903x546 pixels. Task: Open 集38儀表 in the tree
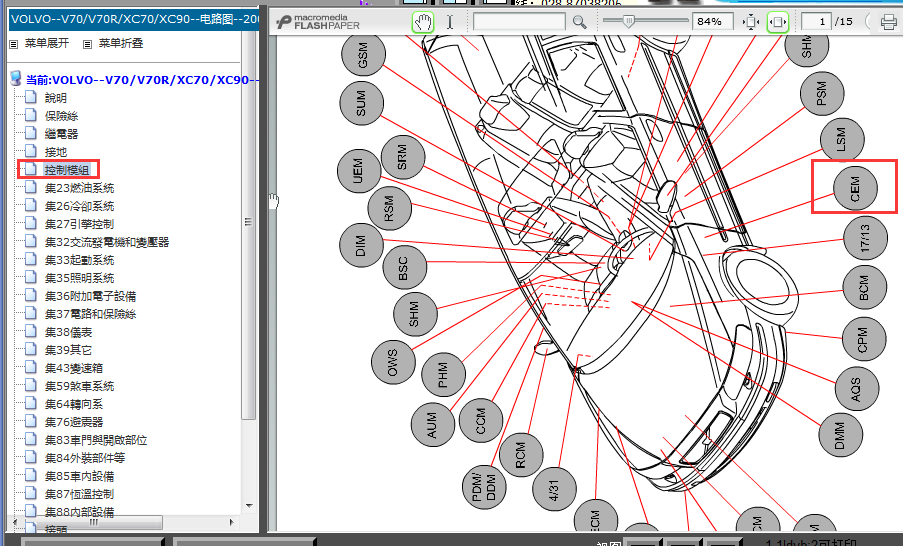[69, 332]
